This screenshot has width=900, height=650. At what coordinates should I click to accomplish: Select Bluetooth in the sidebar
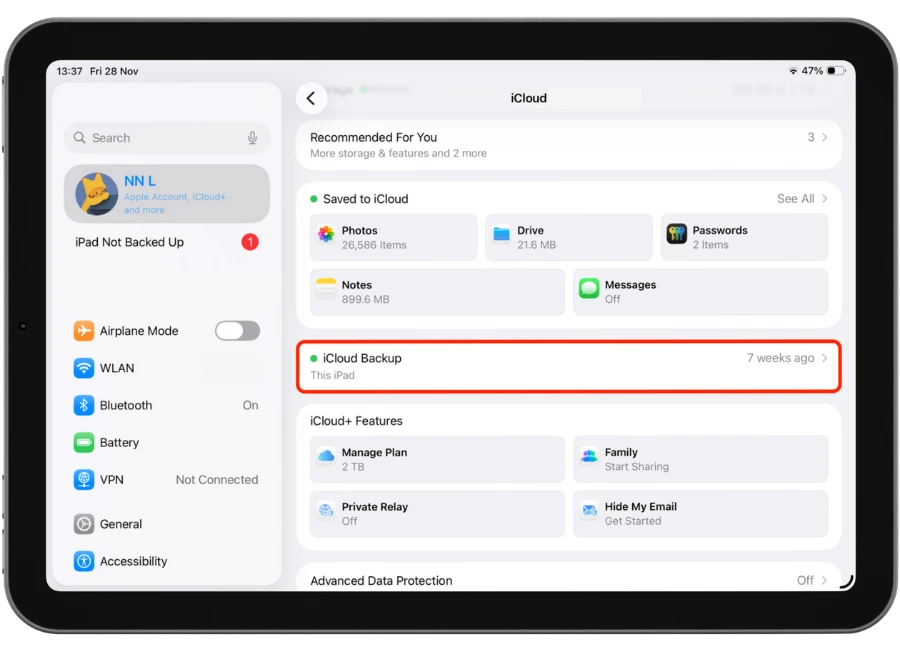126,405
